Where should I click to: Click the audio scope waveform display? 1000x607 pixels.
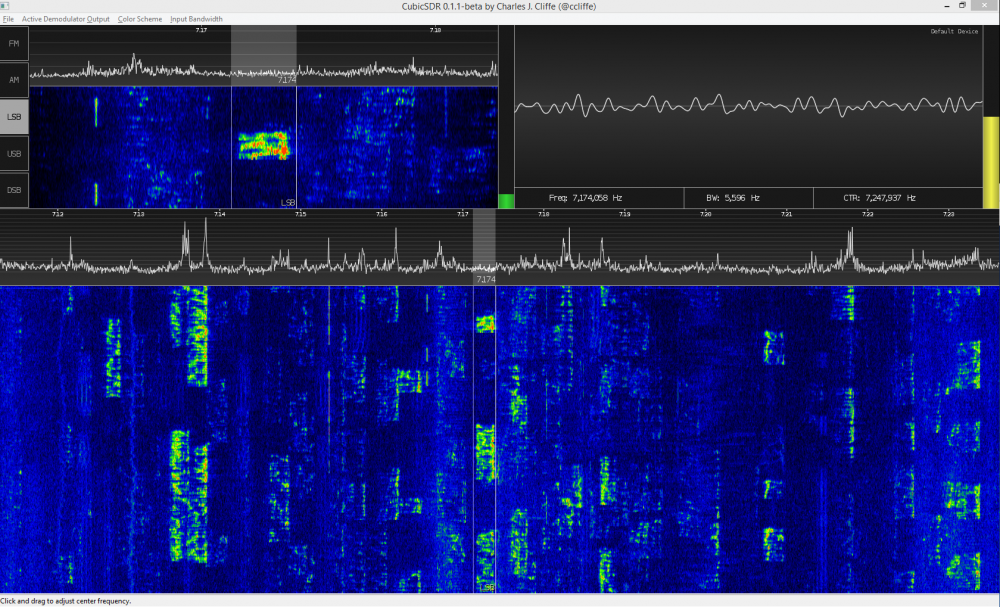click(x=749, y=106)
